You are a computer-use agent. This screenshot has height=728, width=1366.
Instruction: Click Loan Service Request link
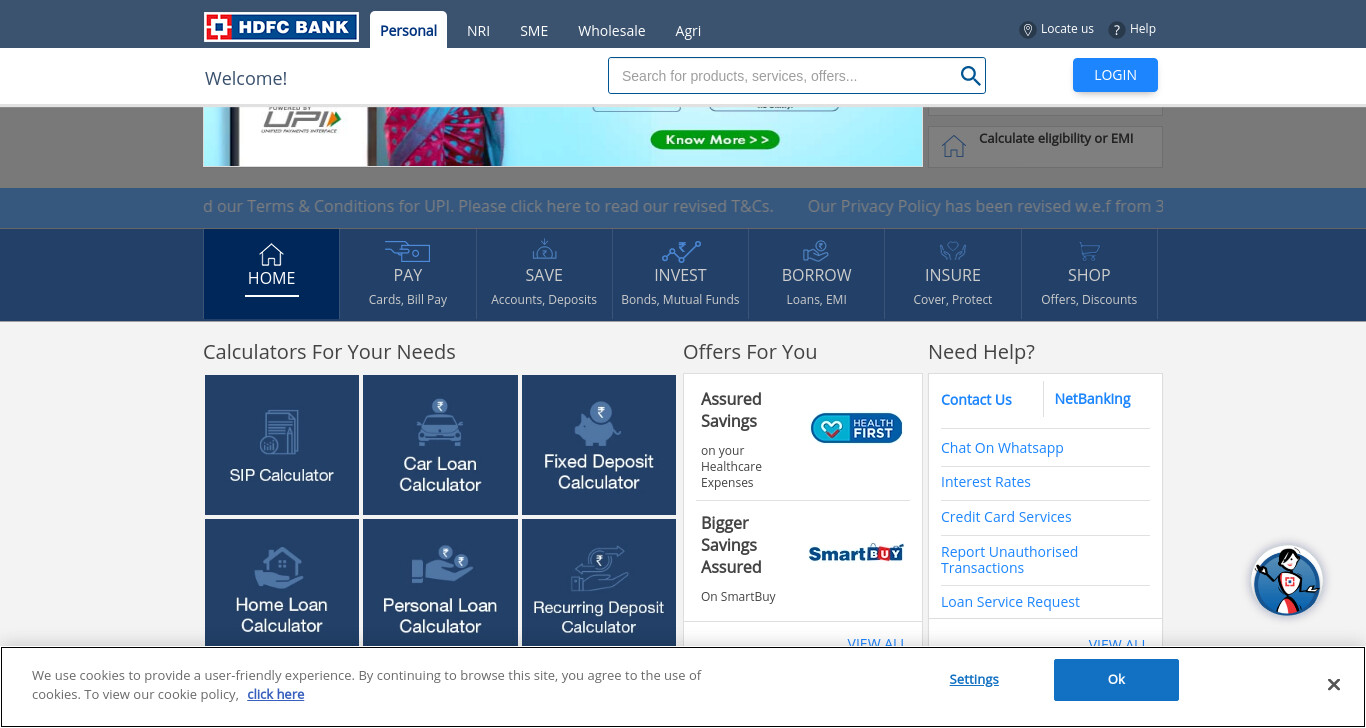pos(1010,602)
